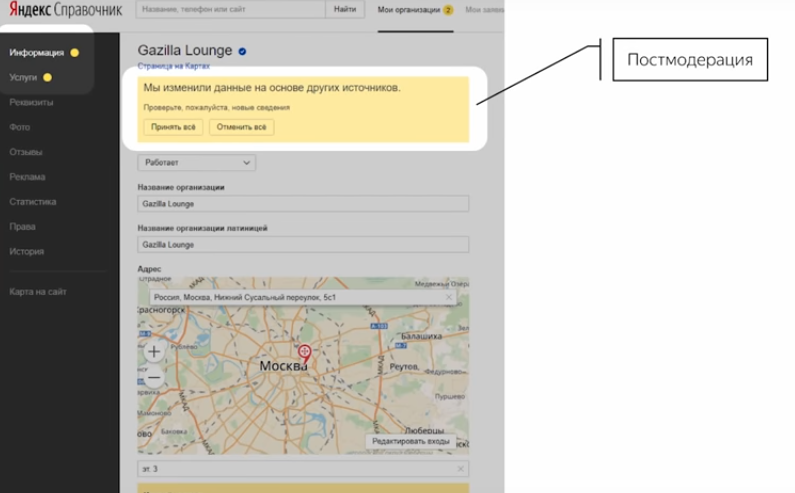The image size is (795, 493).
Task: Open the Страница на Картах link
Action: 173,66
